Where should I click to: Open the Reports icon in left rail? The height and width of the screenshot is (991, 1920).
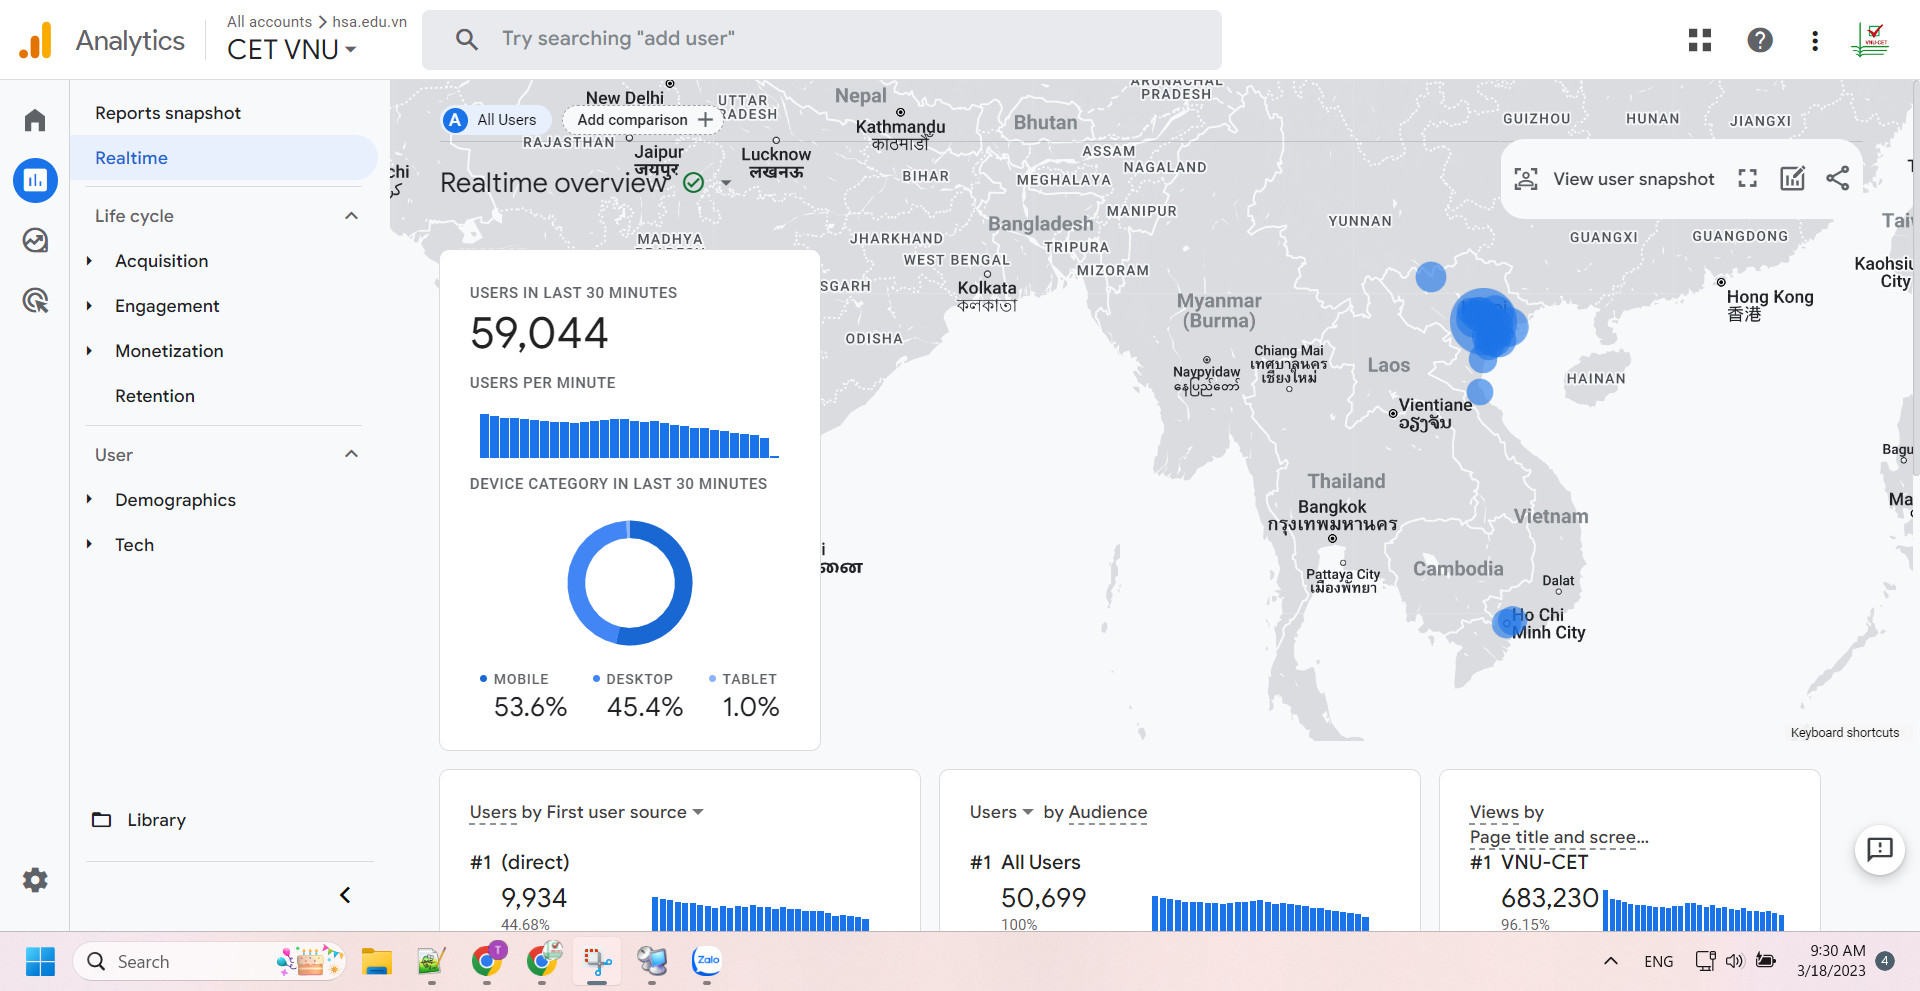[x=35, y=180]
